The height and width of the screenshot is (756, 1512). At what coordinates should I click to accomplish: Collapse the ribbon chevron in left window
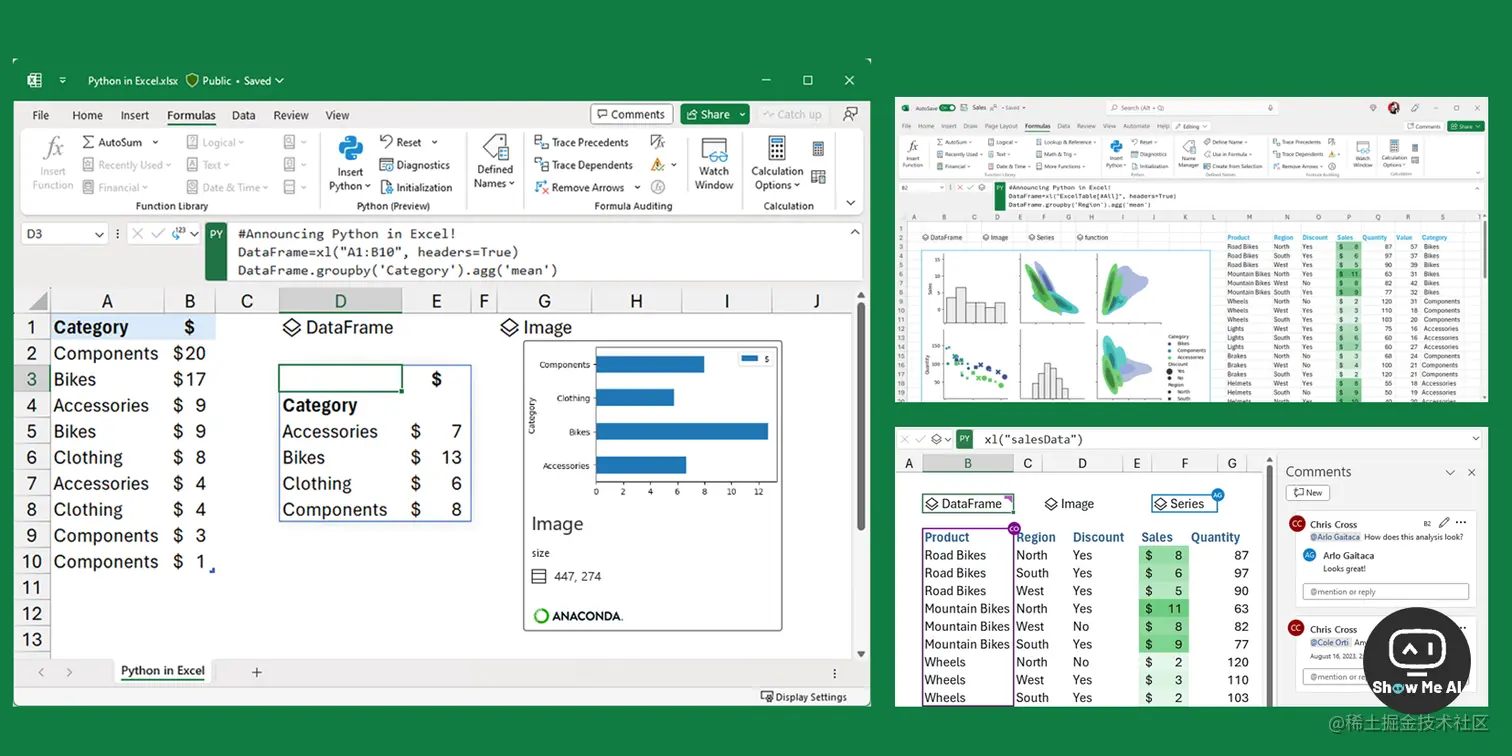851,202
